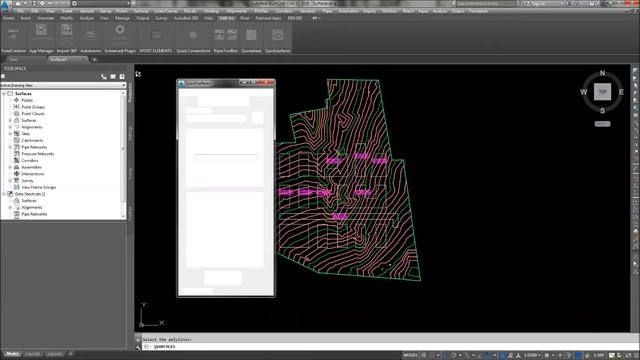This screenshot has height=360, width=640.
Task: Open the Settings vertical tab in Toolspace
Action: click(x=131, y=133)
